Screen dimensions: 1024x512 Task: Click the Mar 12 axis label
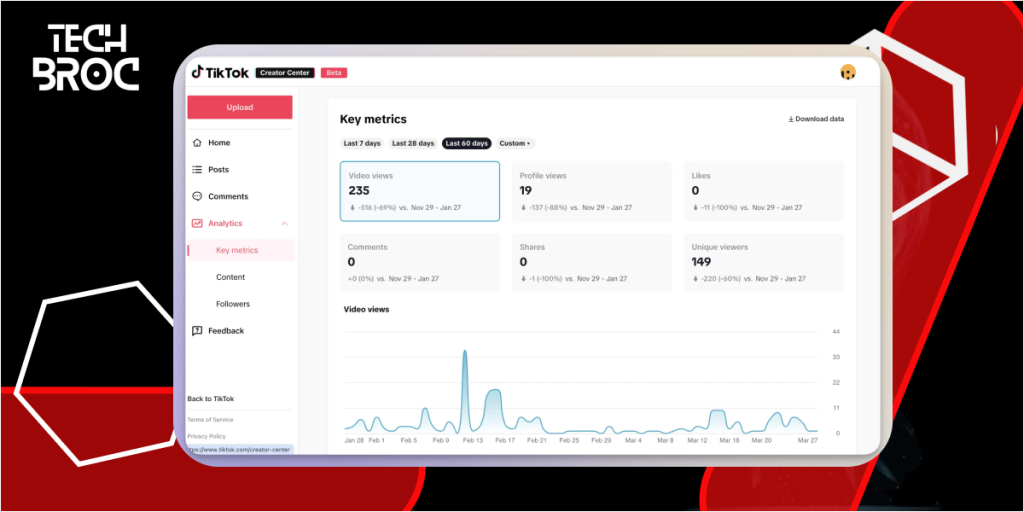(x=697, y=441)
